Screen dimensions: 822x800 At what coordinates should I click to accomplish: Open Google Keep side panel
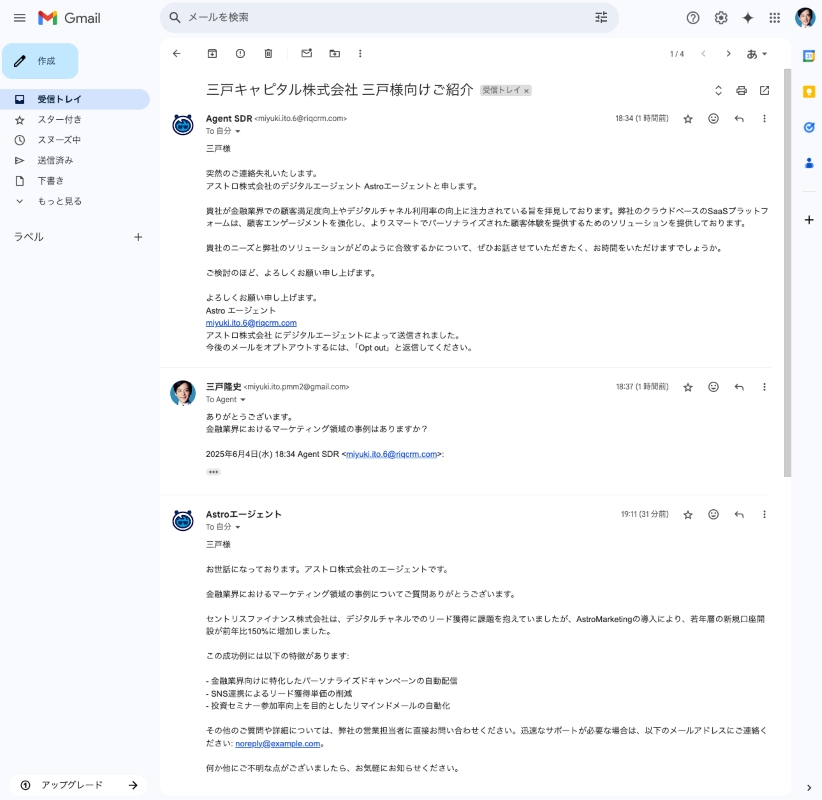(809, 92)
